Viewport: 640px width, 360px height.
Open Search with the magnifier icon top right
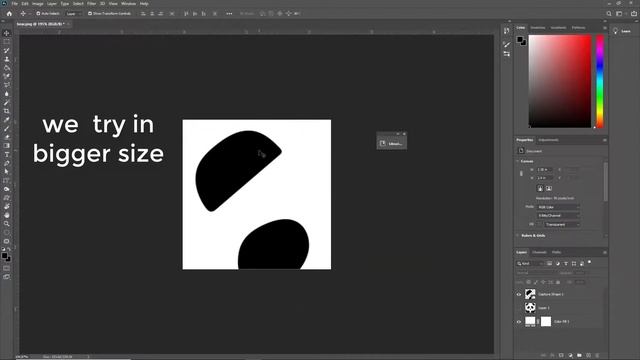click(609, 13)
